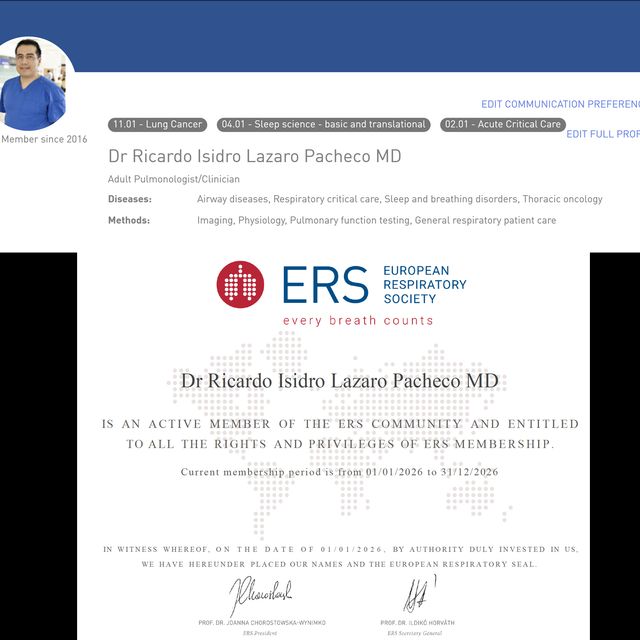Viewport: 640px width, 640px height.
Task: Click the Member since 2016 text
Action: point(44,139)
